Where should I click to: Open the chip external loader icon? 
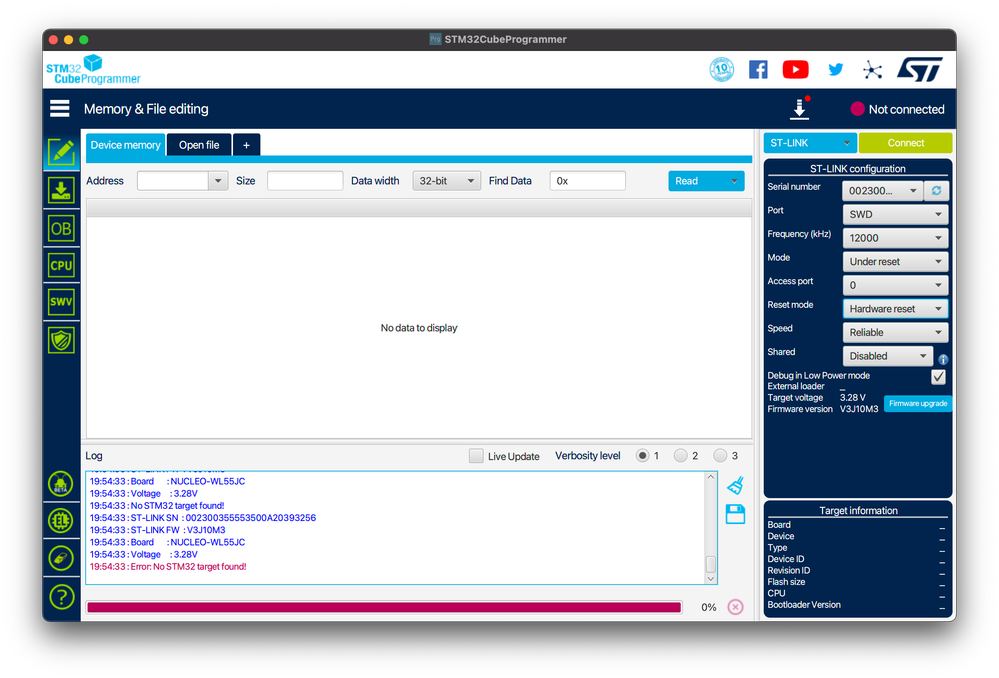(61, 521)
